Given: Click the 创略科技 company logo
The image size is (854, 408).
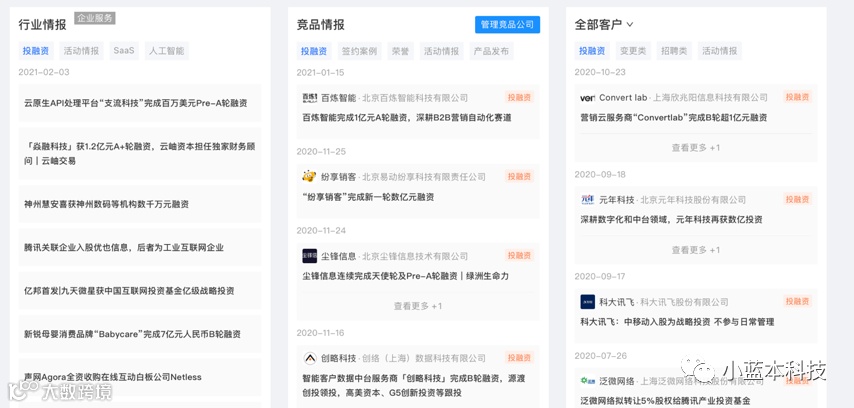Looking at the screenshot, I should pos(309,358).
